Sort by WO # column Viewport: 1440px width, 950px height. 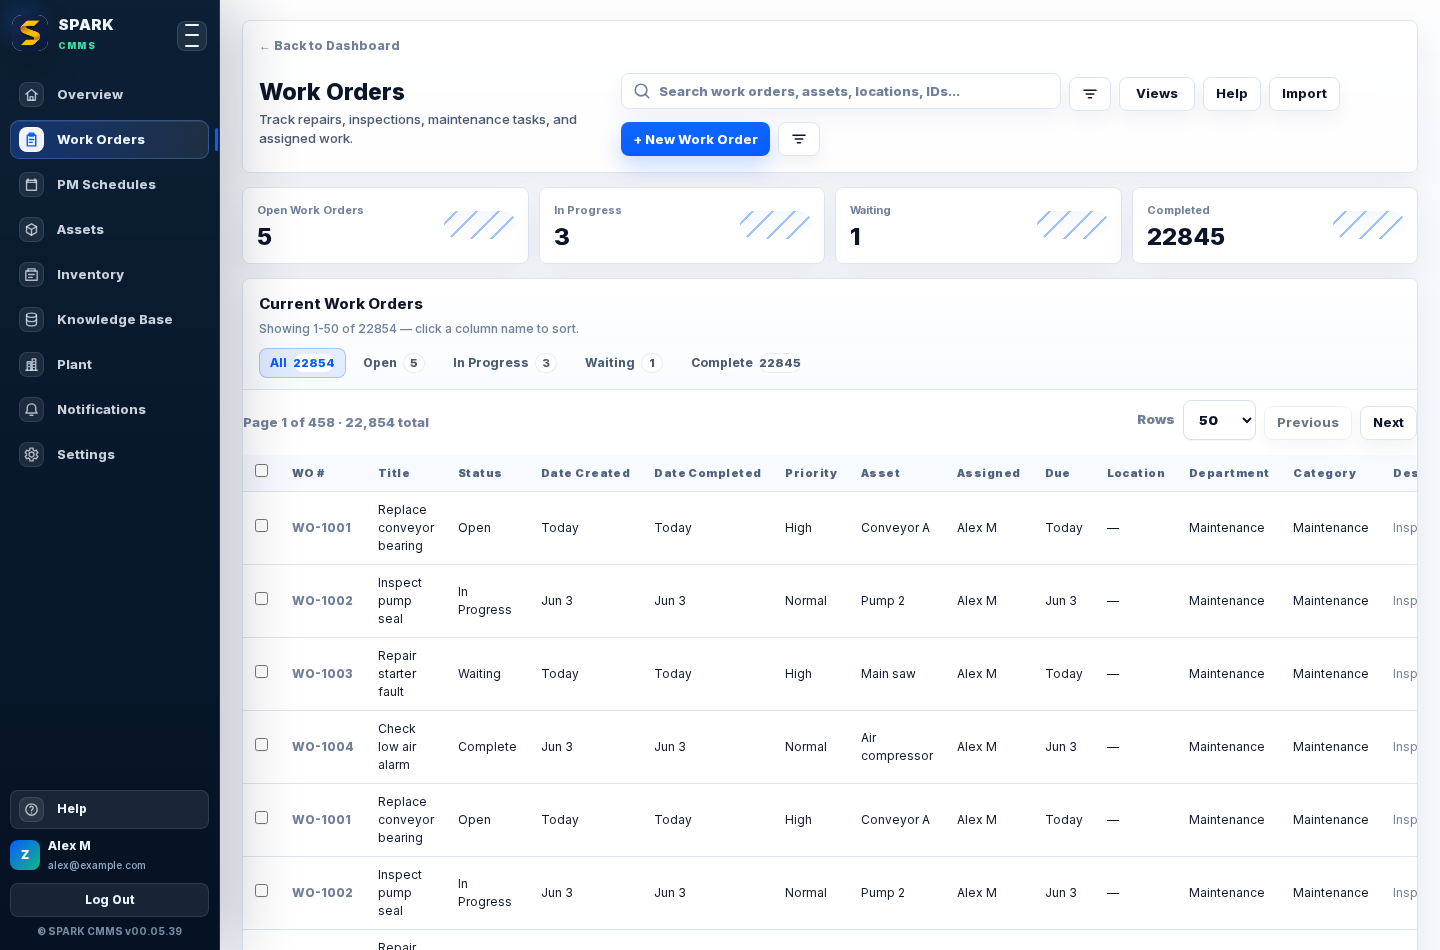[x=308, y=473]
